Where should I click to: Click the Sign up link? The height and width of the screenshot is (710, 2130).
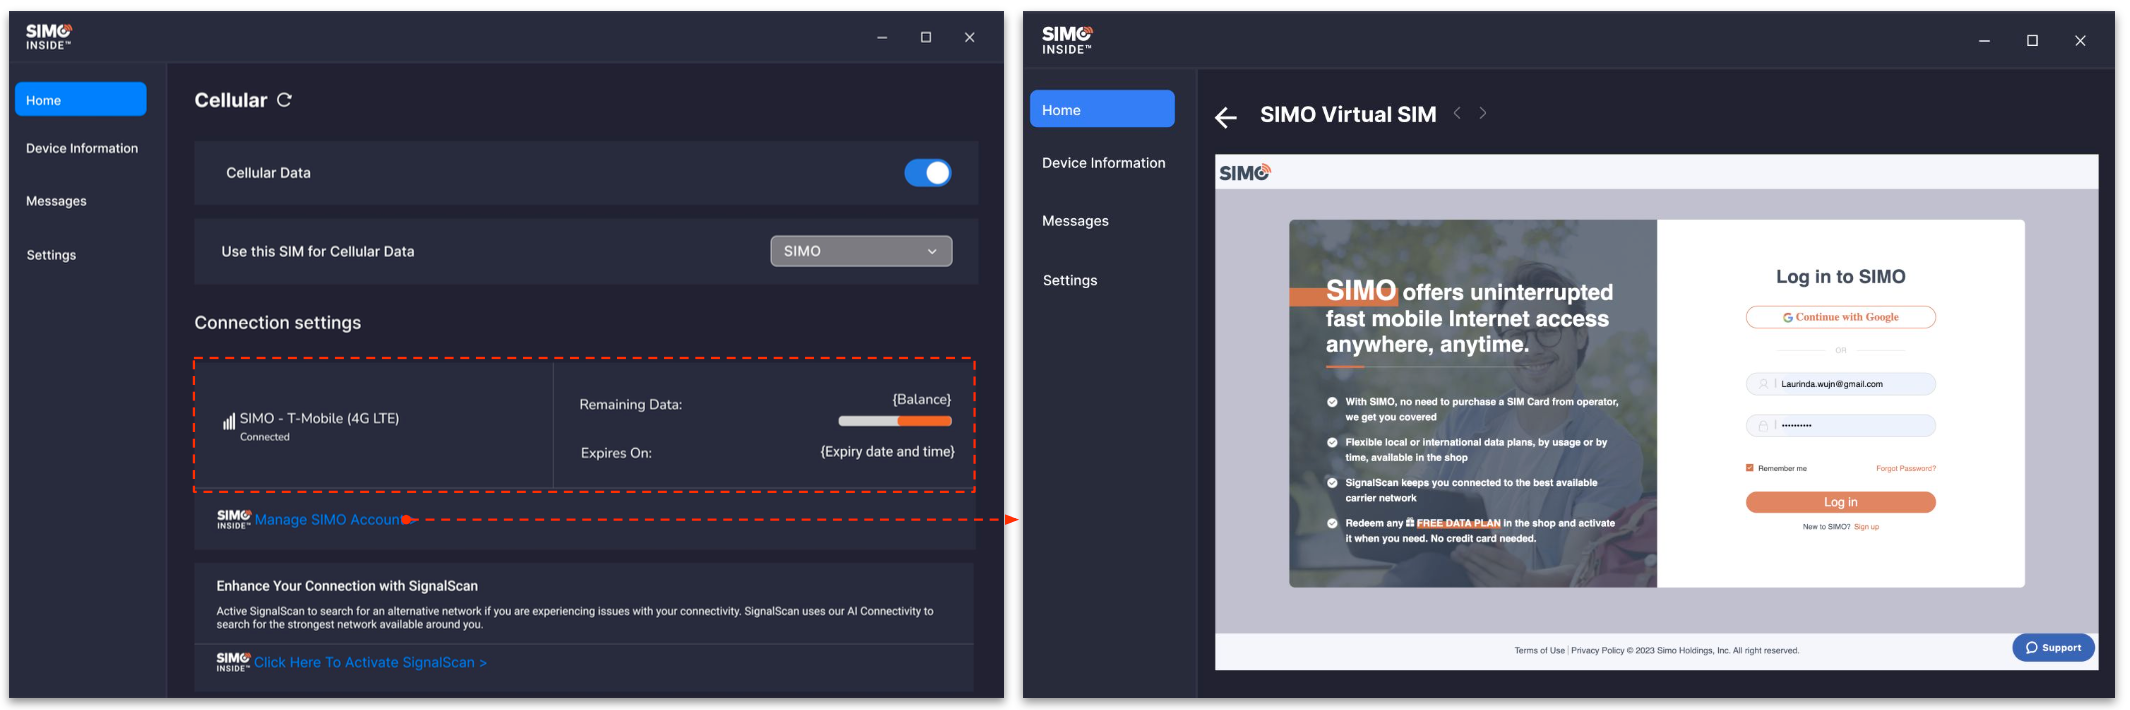point(1866,527)
